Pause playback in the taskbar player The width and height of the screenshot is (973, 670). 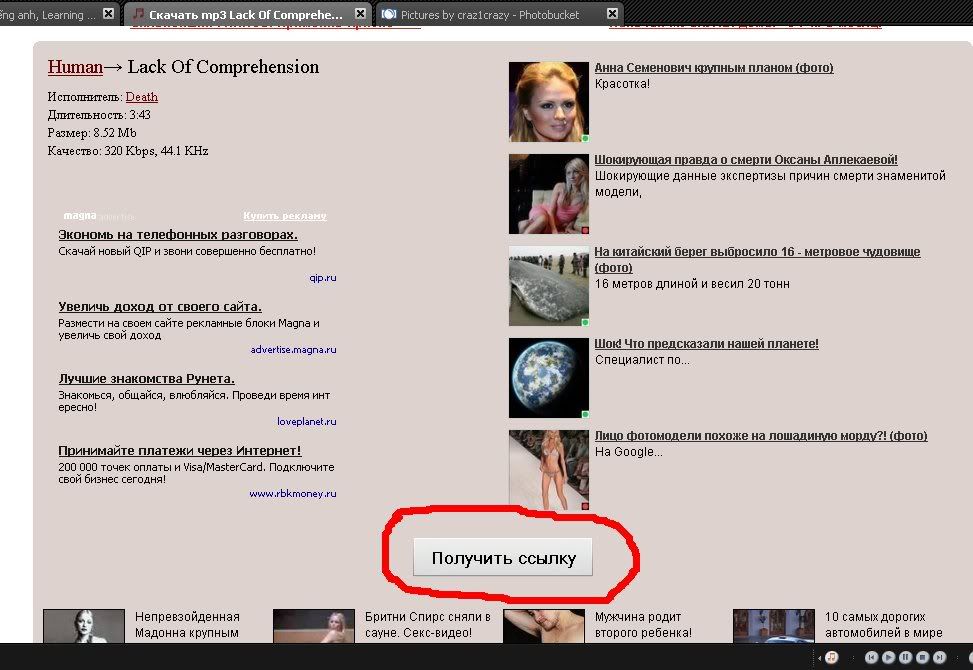click(906, 657)
